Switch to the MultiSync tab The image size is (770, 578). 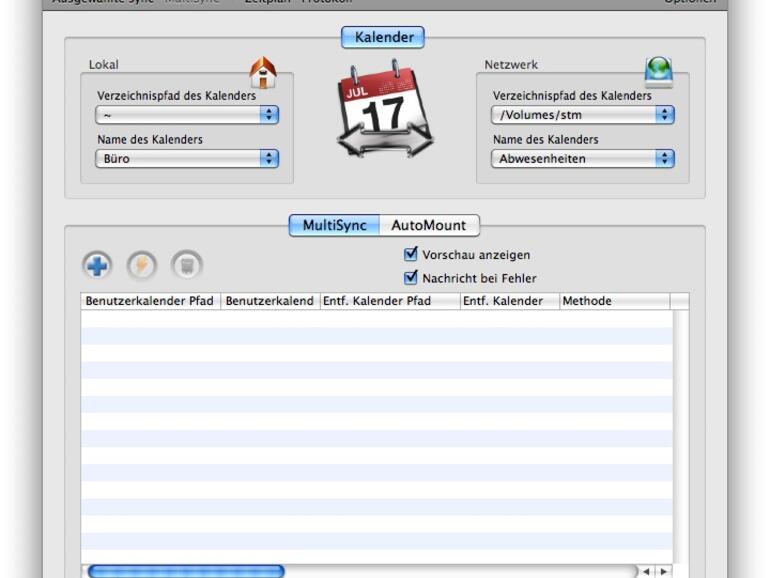click(x=334, y=225)
